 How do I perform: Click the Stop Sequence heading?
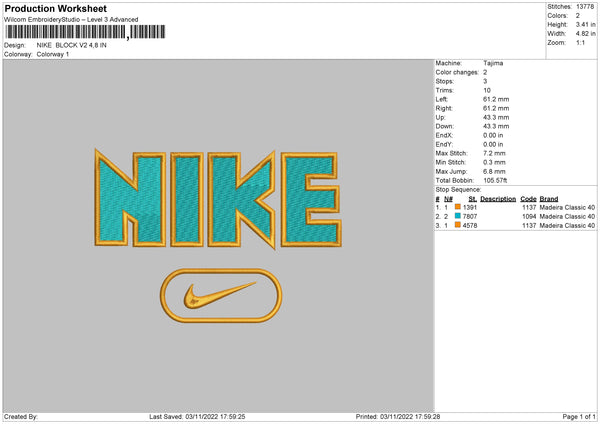[x=458, y=188]
